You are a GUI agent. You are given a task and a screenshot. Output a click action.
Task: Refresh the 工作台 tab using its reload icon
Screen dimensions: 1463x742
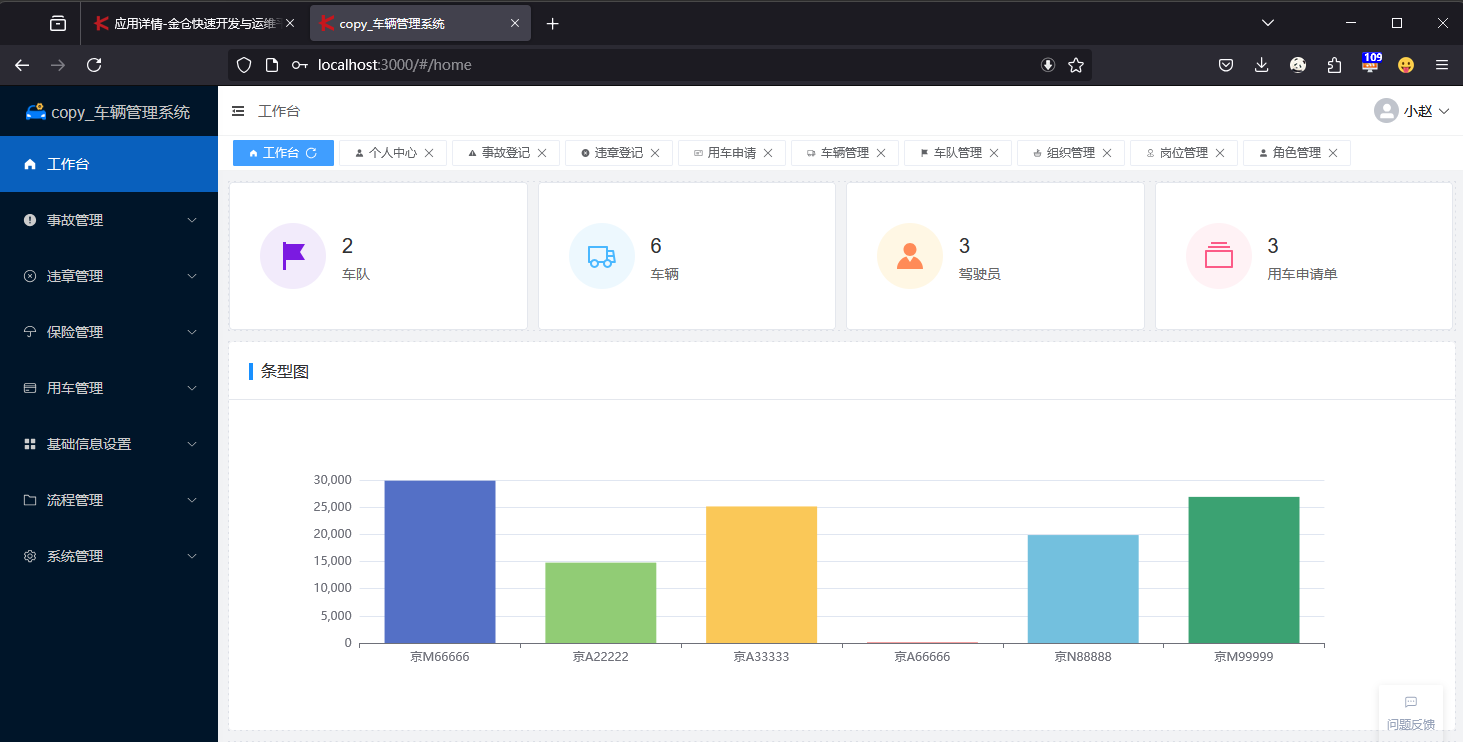coord(312,153)
